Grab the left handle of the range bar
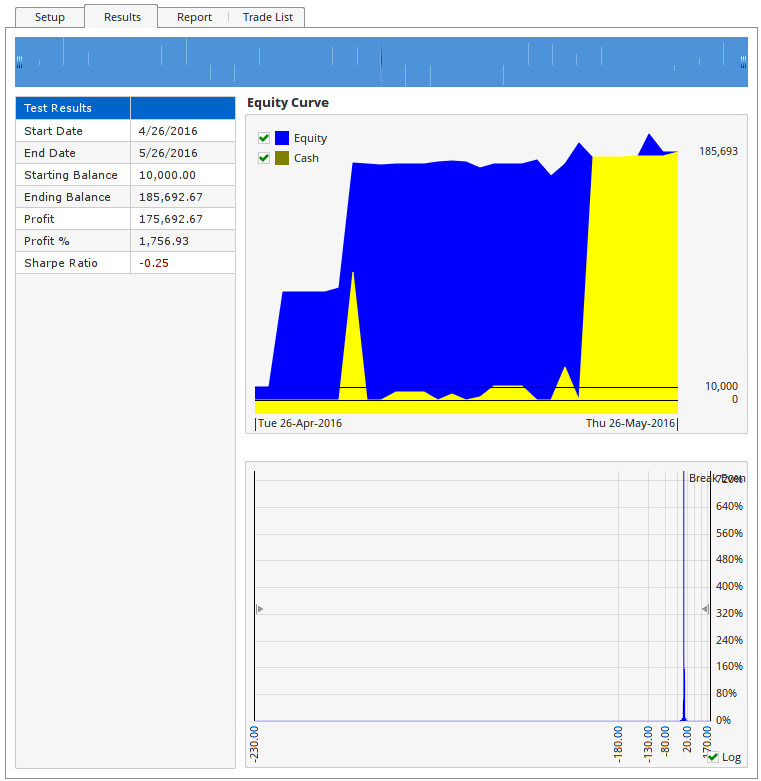Viewport: 761px width, 781px height. pos(19,62)
